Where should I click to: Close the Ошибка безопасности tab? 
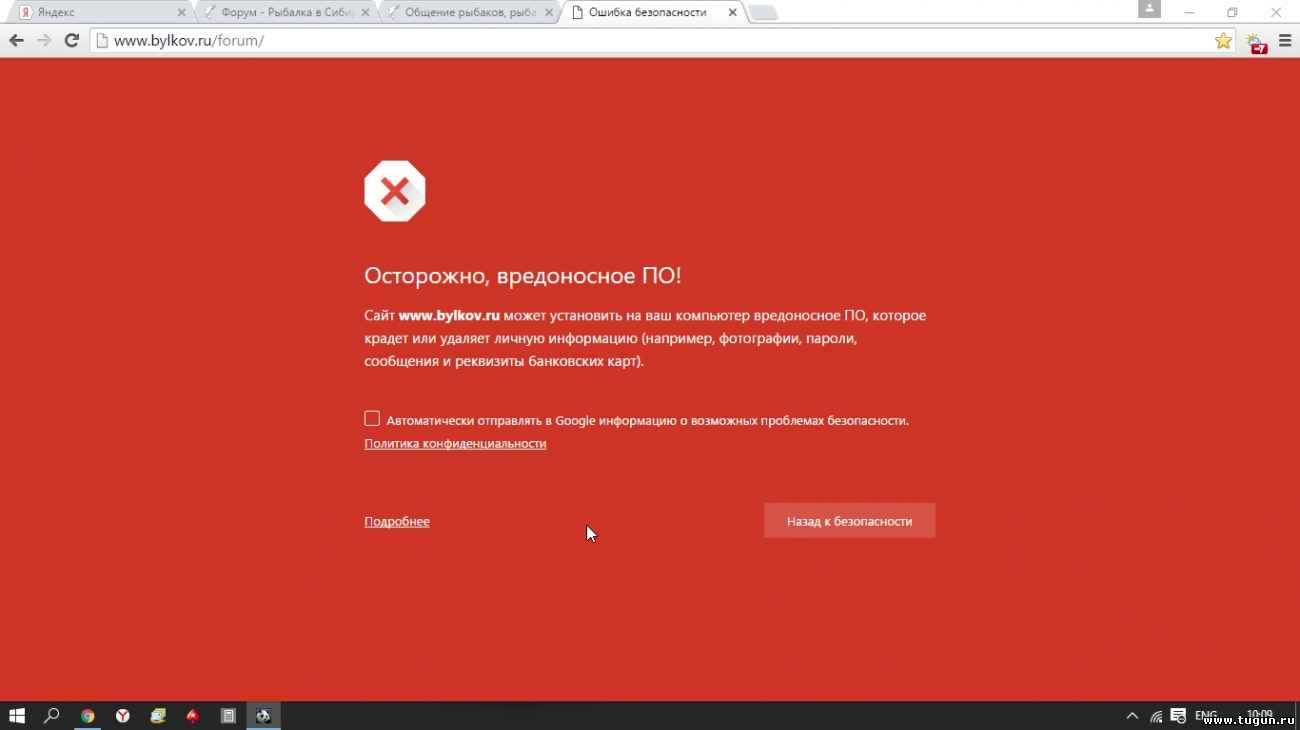tap(733, 13)
